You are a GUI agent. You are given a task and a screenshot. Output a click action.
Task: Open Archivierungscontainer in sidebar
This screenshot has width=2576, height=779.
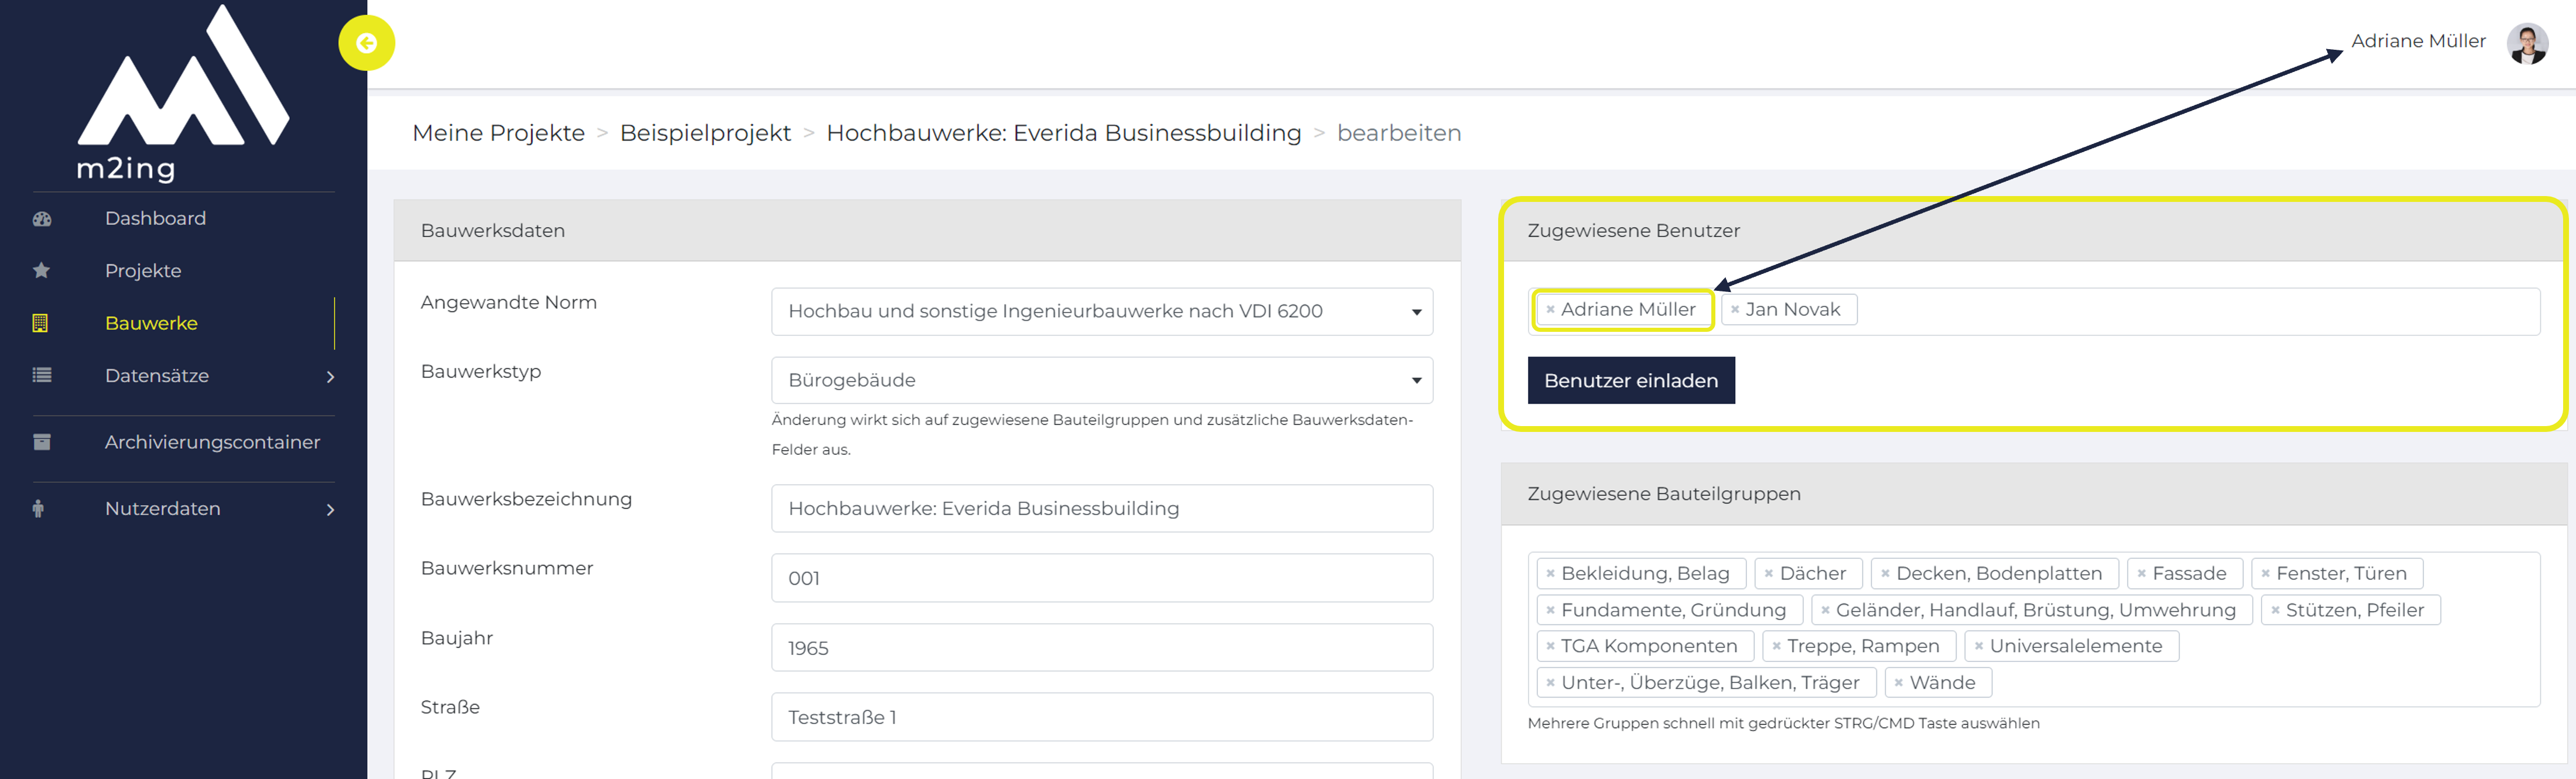(x=212, y=442)
